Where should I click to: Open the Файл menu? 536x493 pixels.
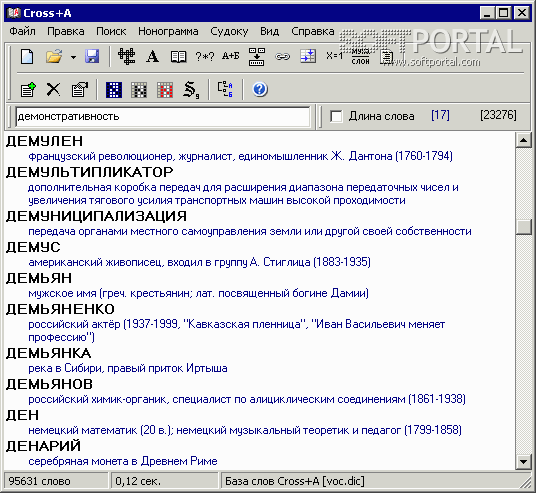pyautogui.click(x=22, y=31)
